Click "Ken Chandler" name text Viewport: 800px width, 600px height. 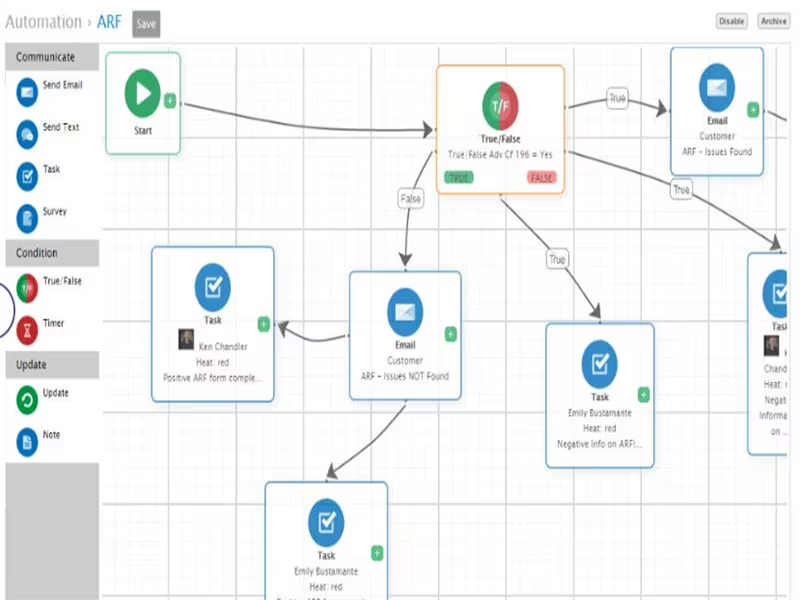pyautogui.click(x=223, y=346)
